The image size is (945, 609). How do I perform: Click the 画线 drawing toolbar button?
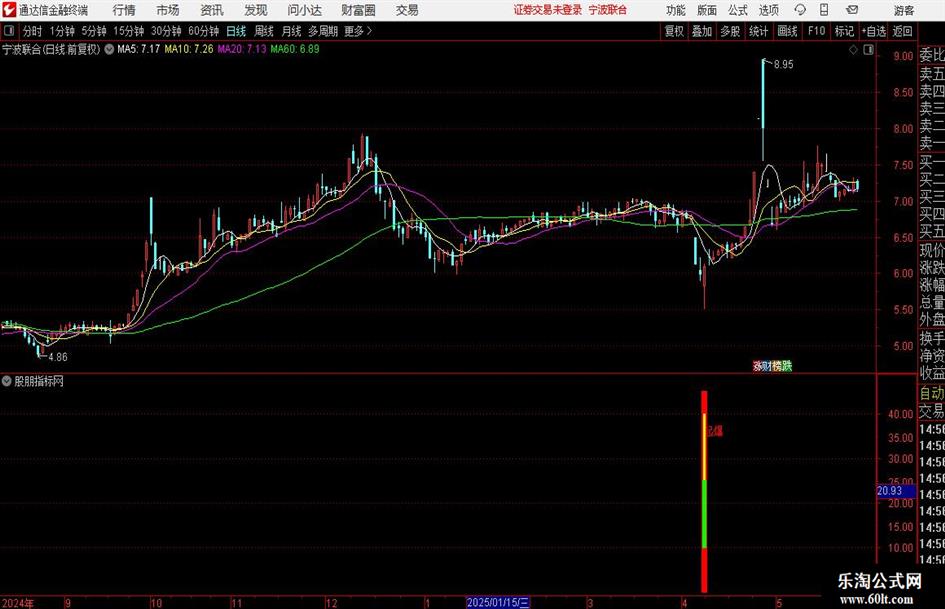tap(788, 31)
